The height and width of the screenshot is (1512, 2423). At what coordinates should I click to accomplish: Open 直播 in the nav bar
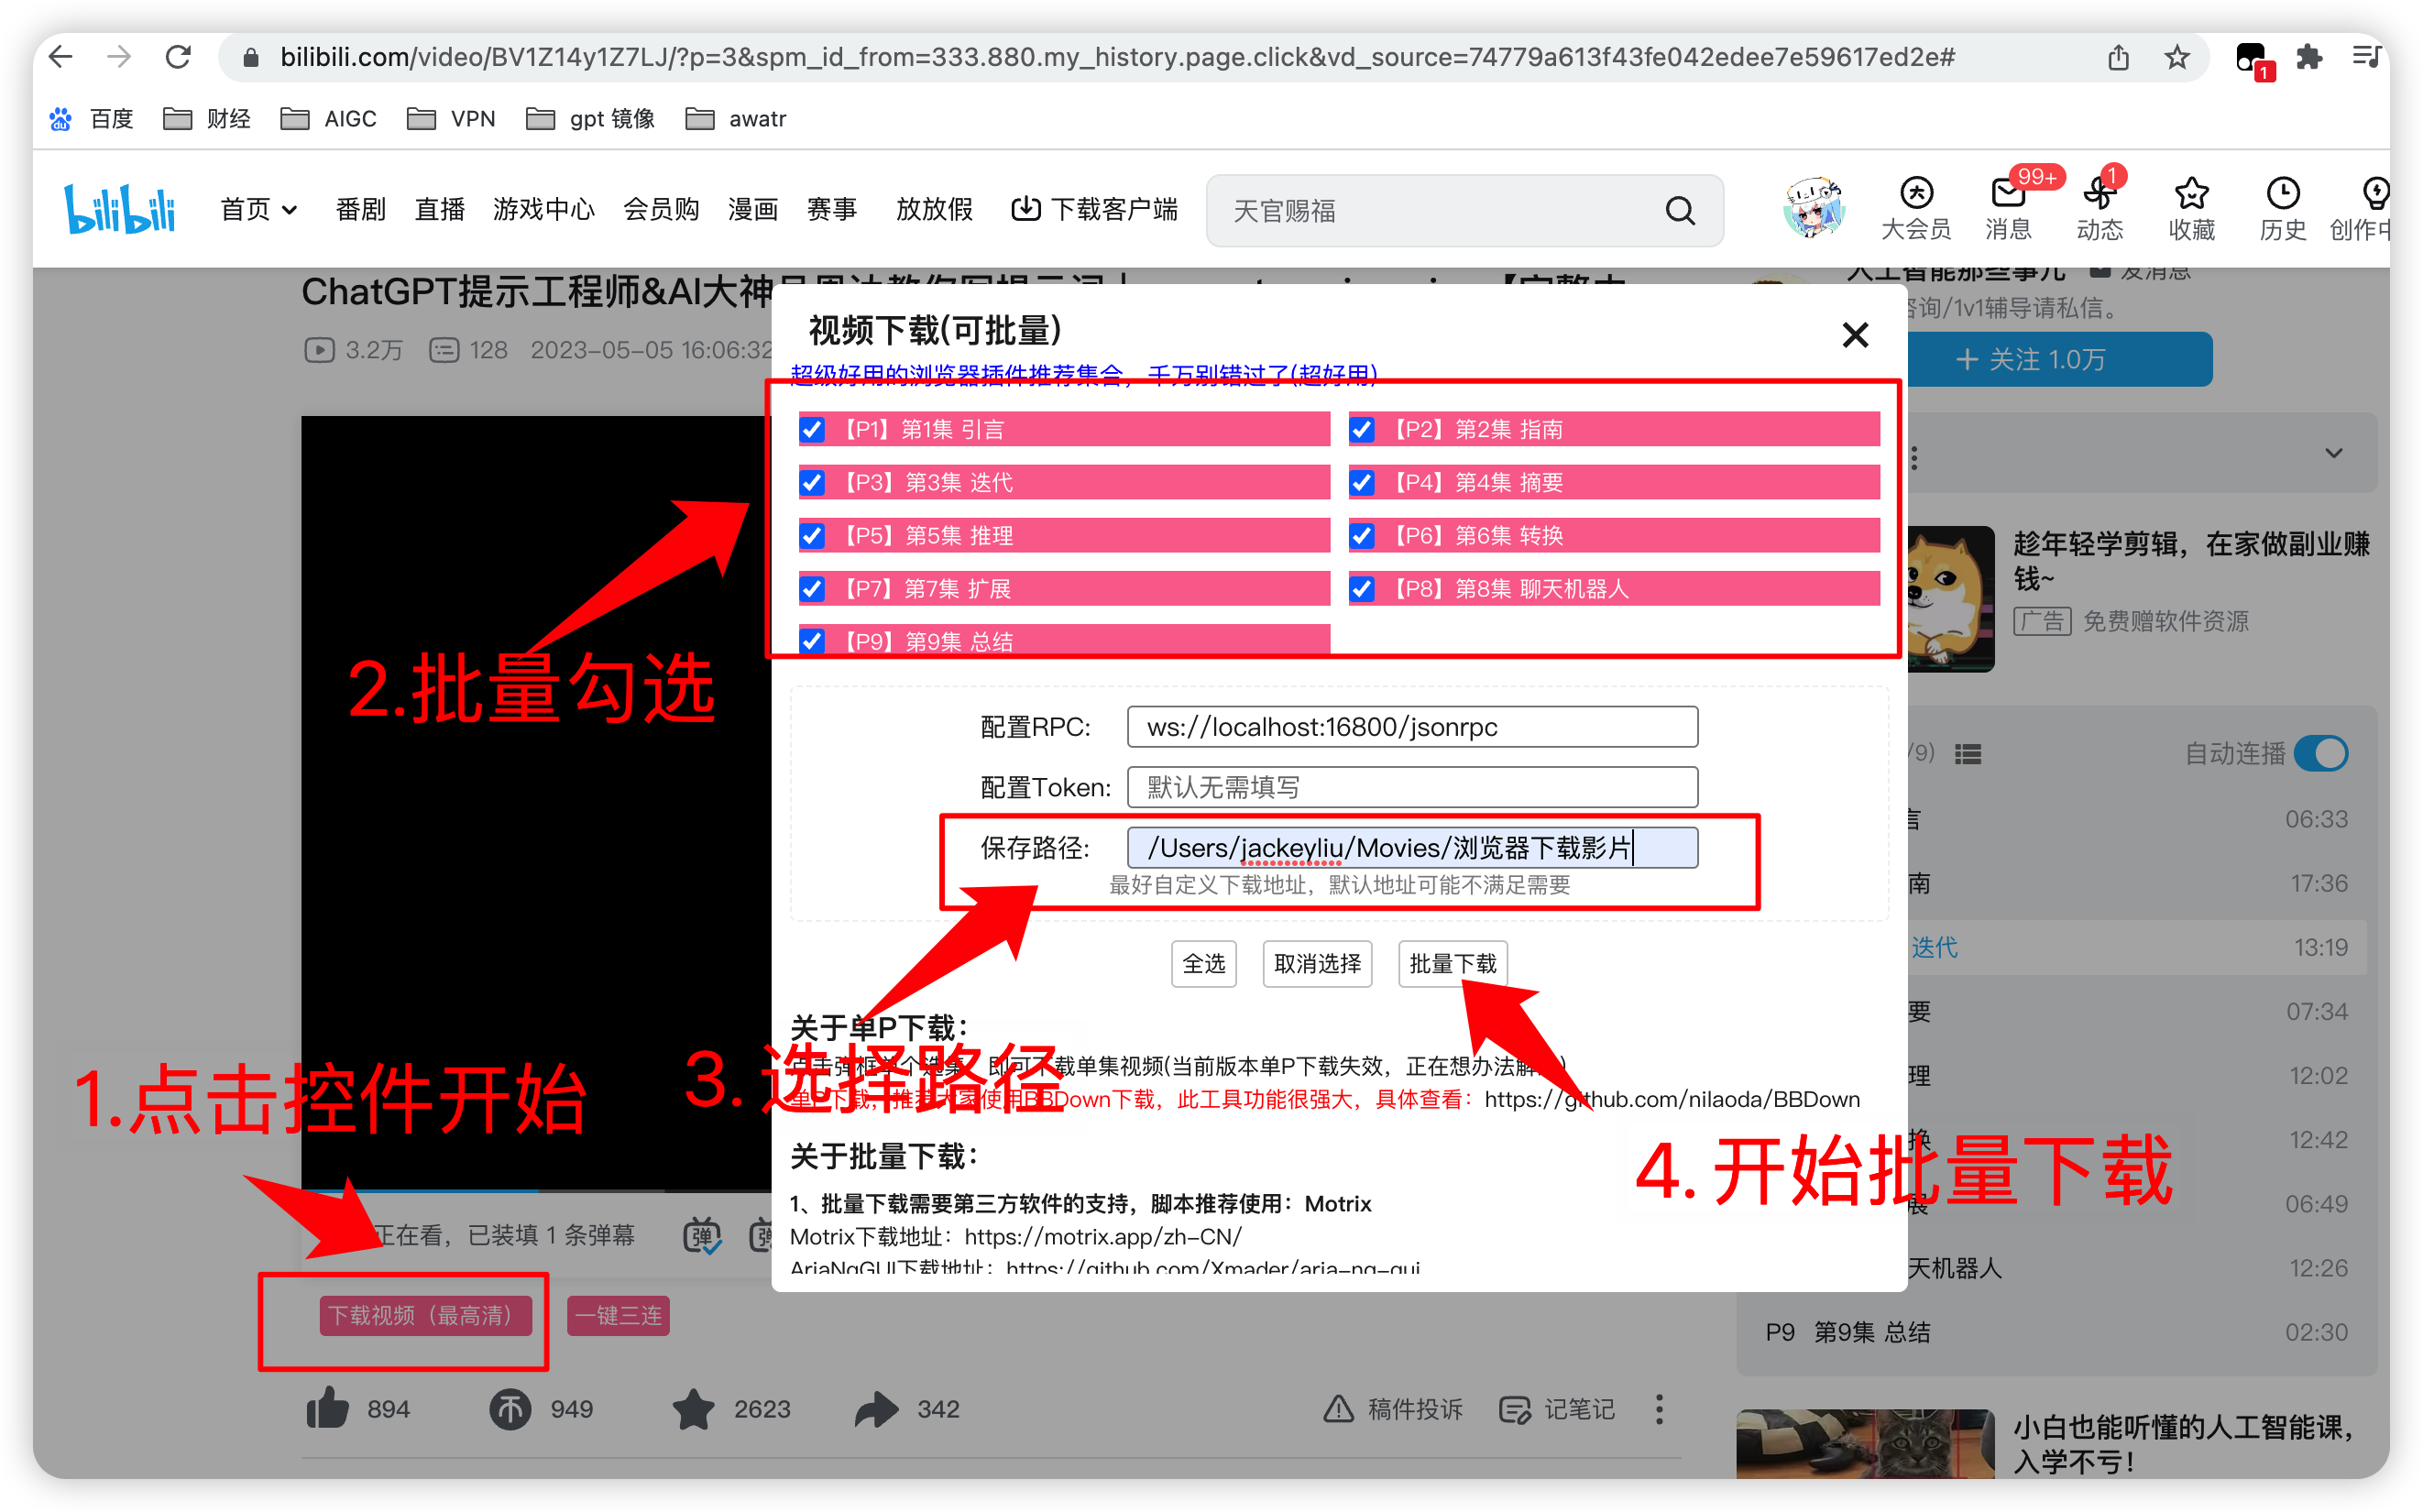coord(440,209)
